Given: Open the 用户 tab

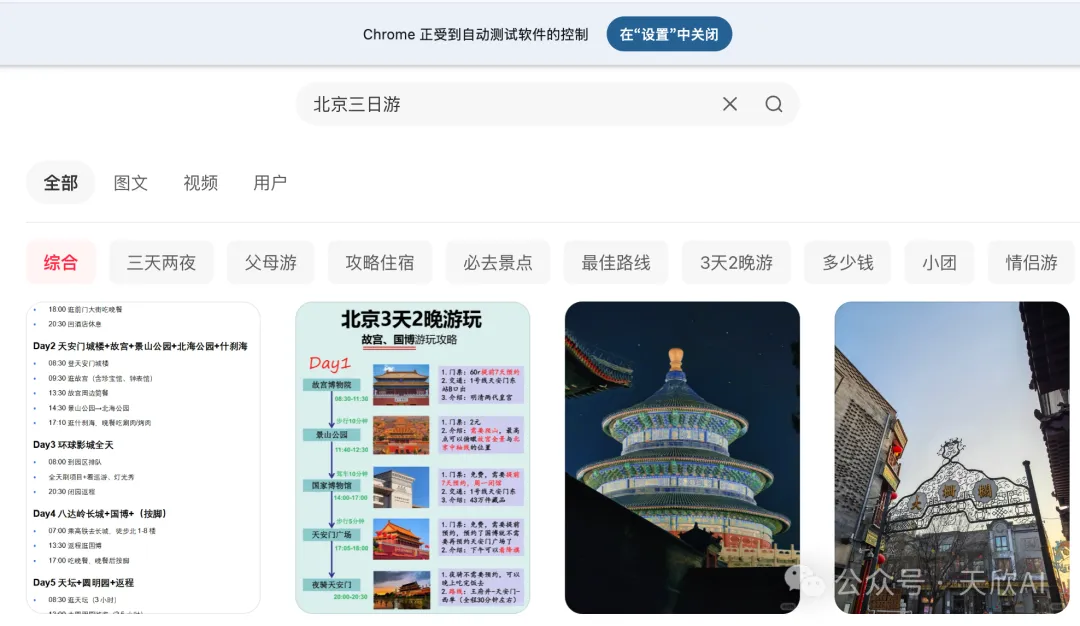Looking at the screenshot, I should (x=270, y=182).
